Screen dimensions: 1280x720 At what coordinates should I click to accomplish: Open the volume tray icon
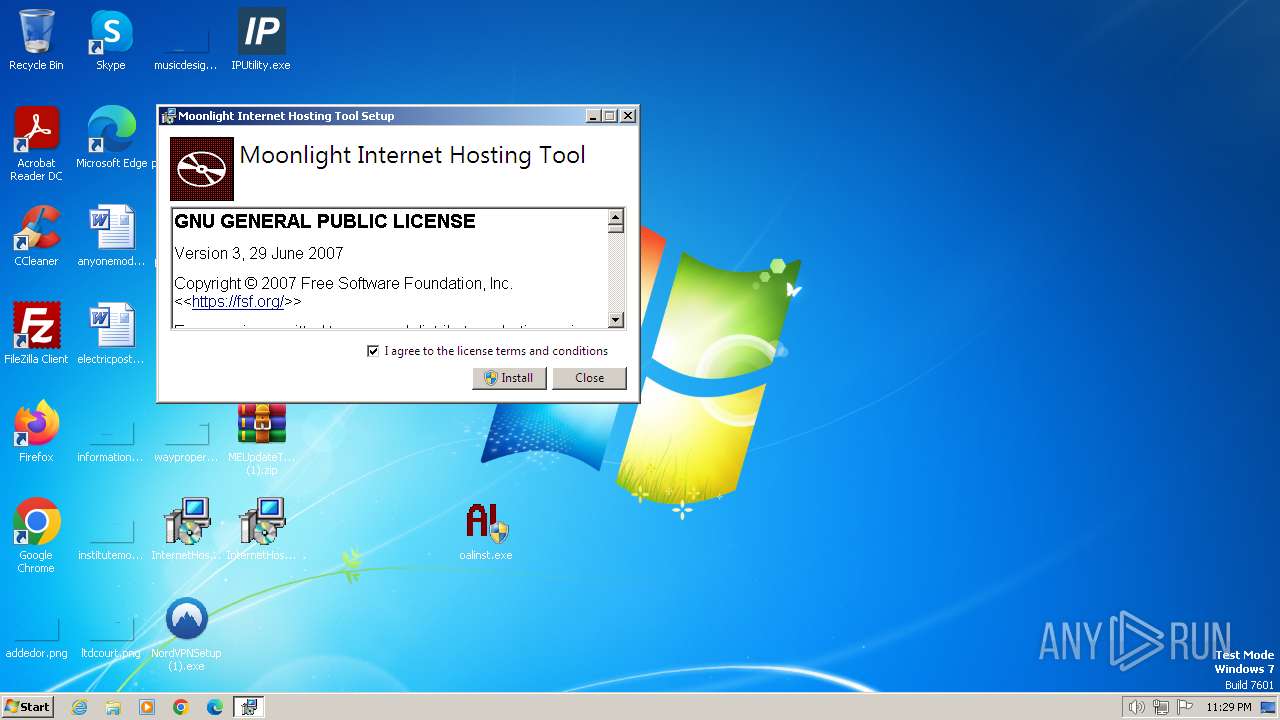coord(1136,707)
